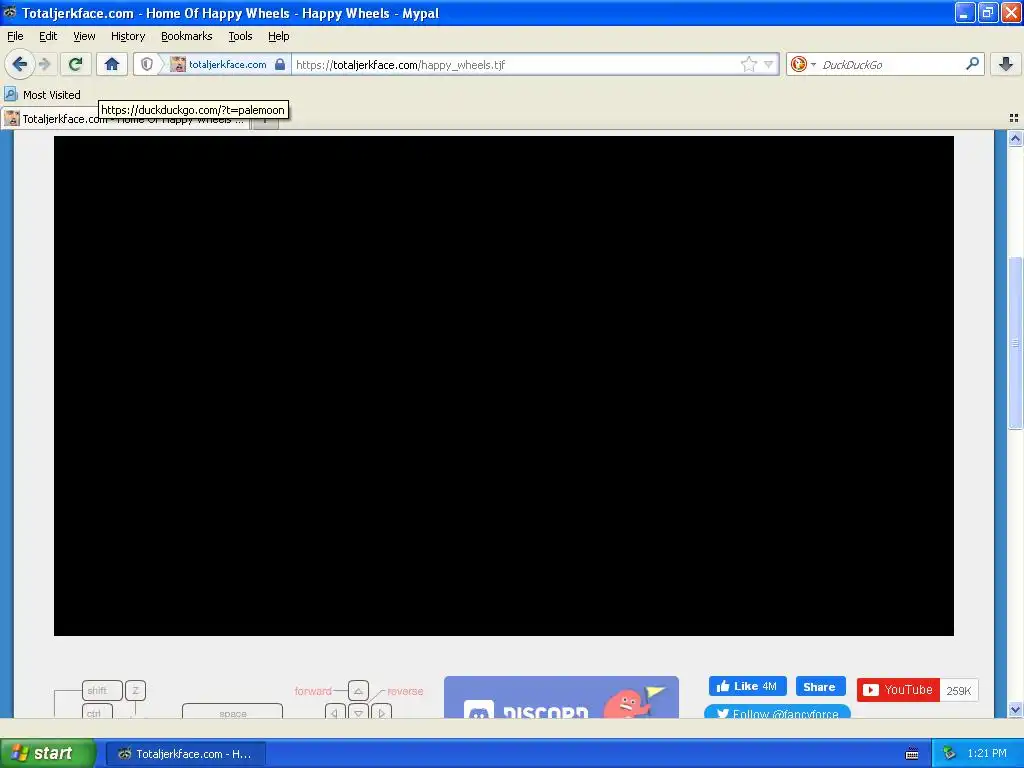
Task: Click the search magnifier icon
Action: click(972, 64)
